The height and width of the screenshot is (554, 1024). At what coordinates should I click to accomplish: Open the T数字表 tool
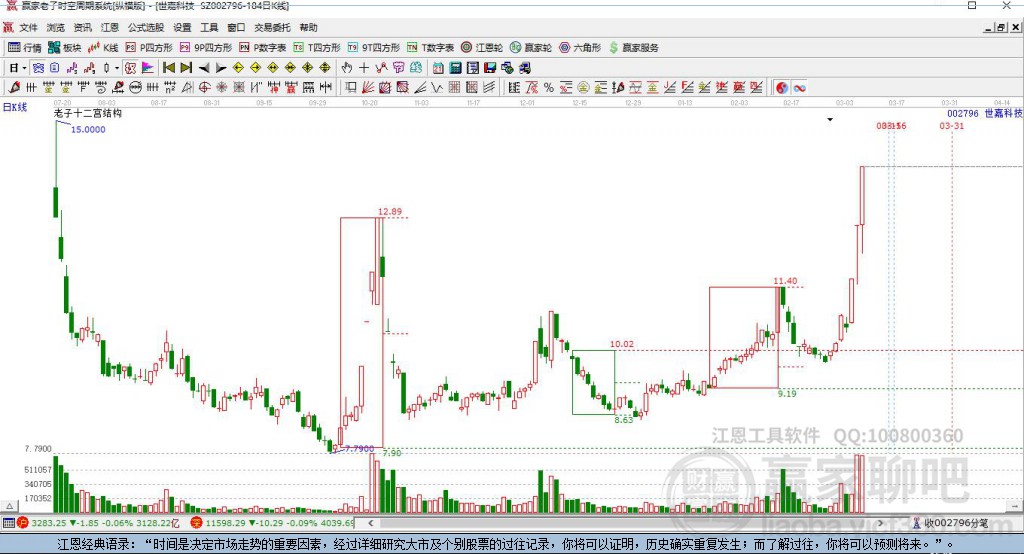click(430, 48)
